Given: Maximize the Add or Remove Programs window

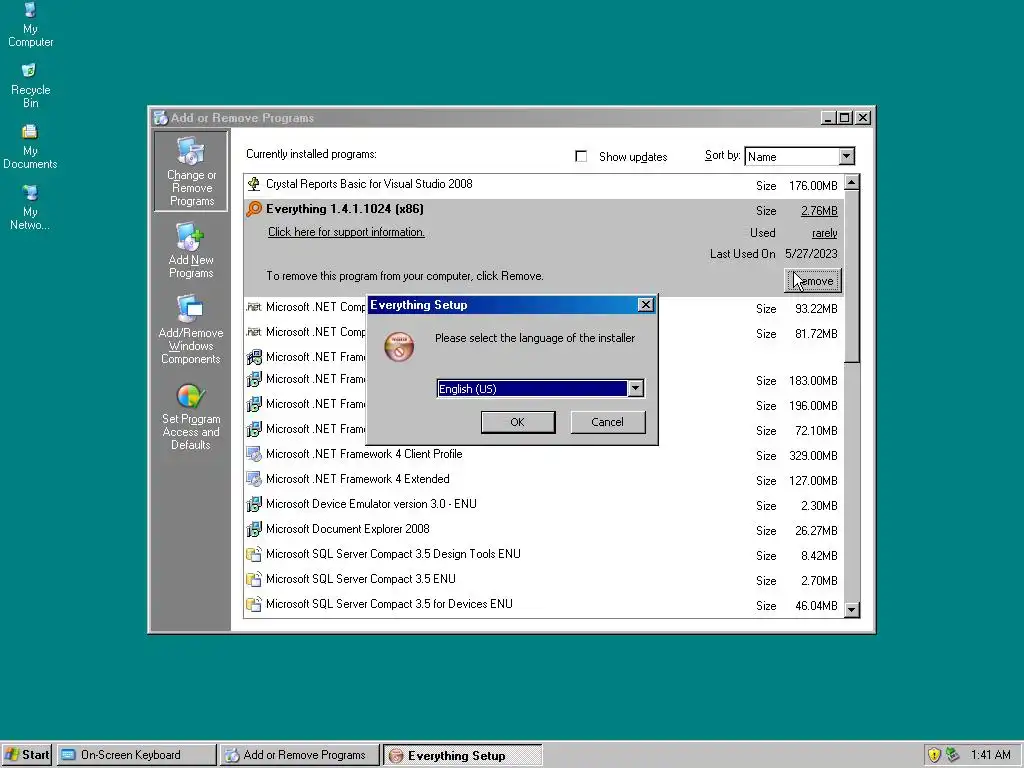Looking at the screenshot, I should tap(844, 118).
